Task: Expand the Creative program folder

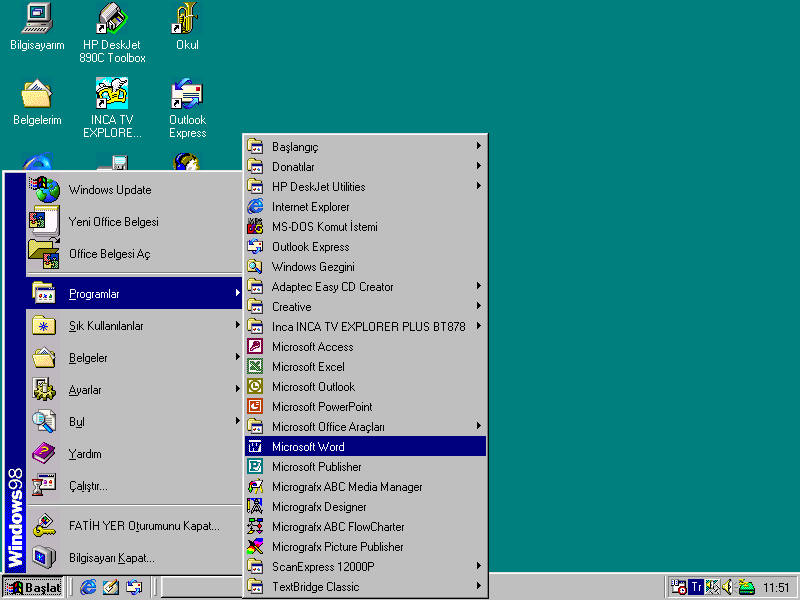Action: (x=365, y=307)
